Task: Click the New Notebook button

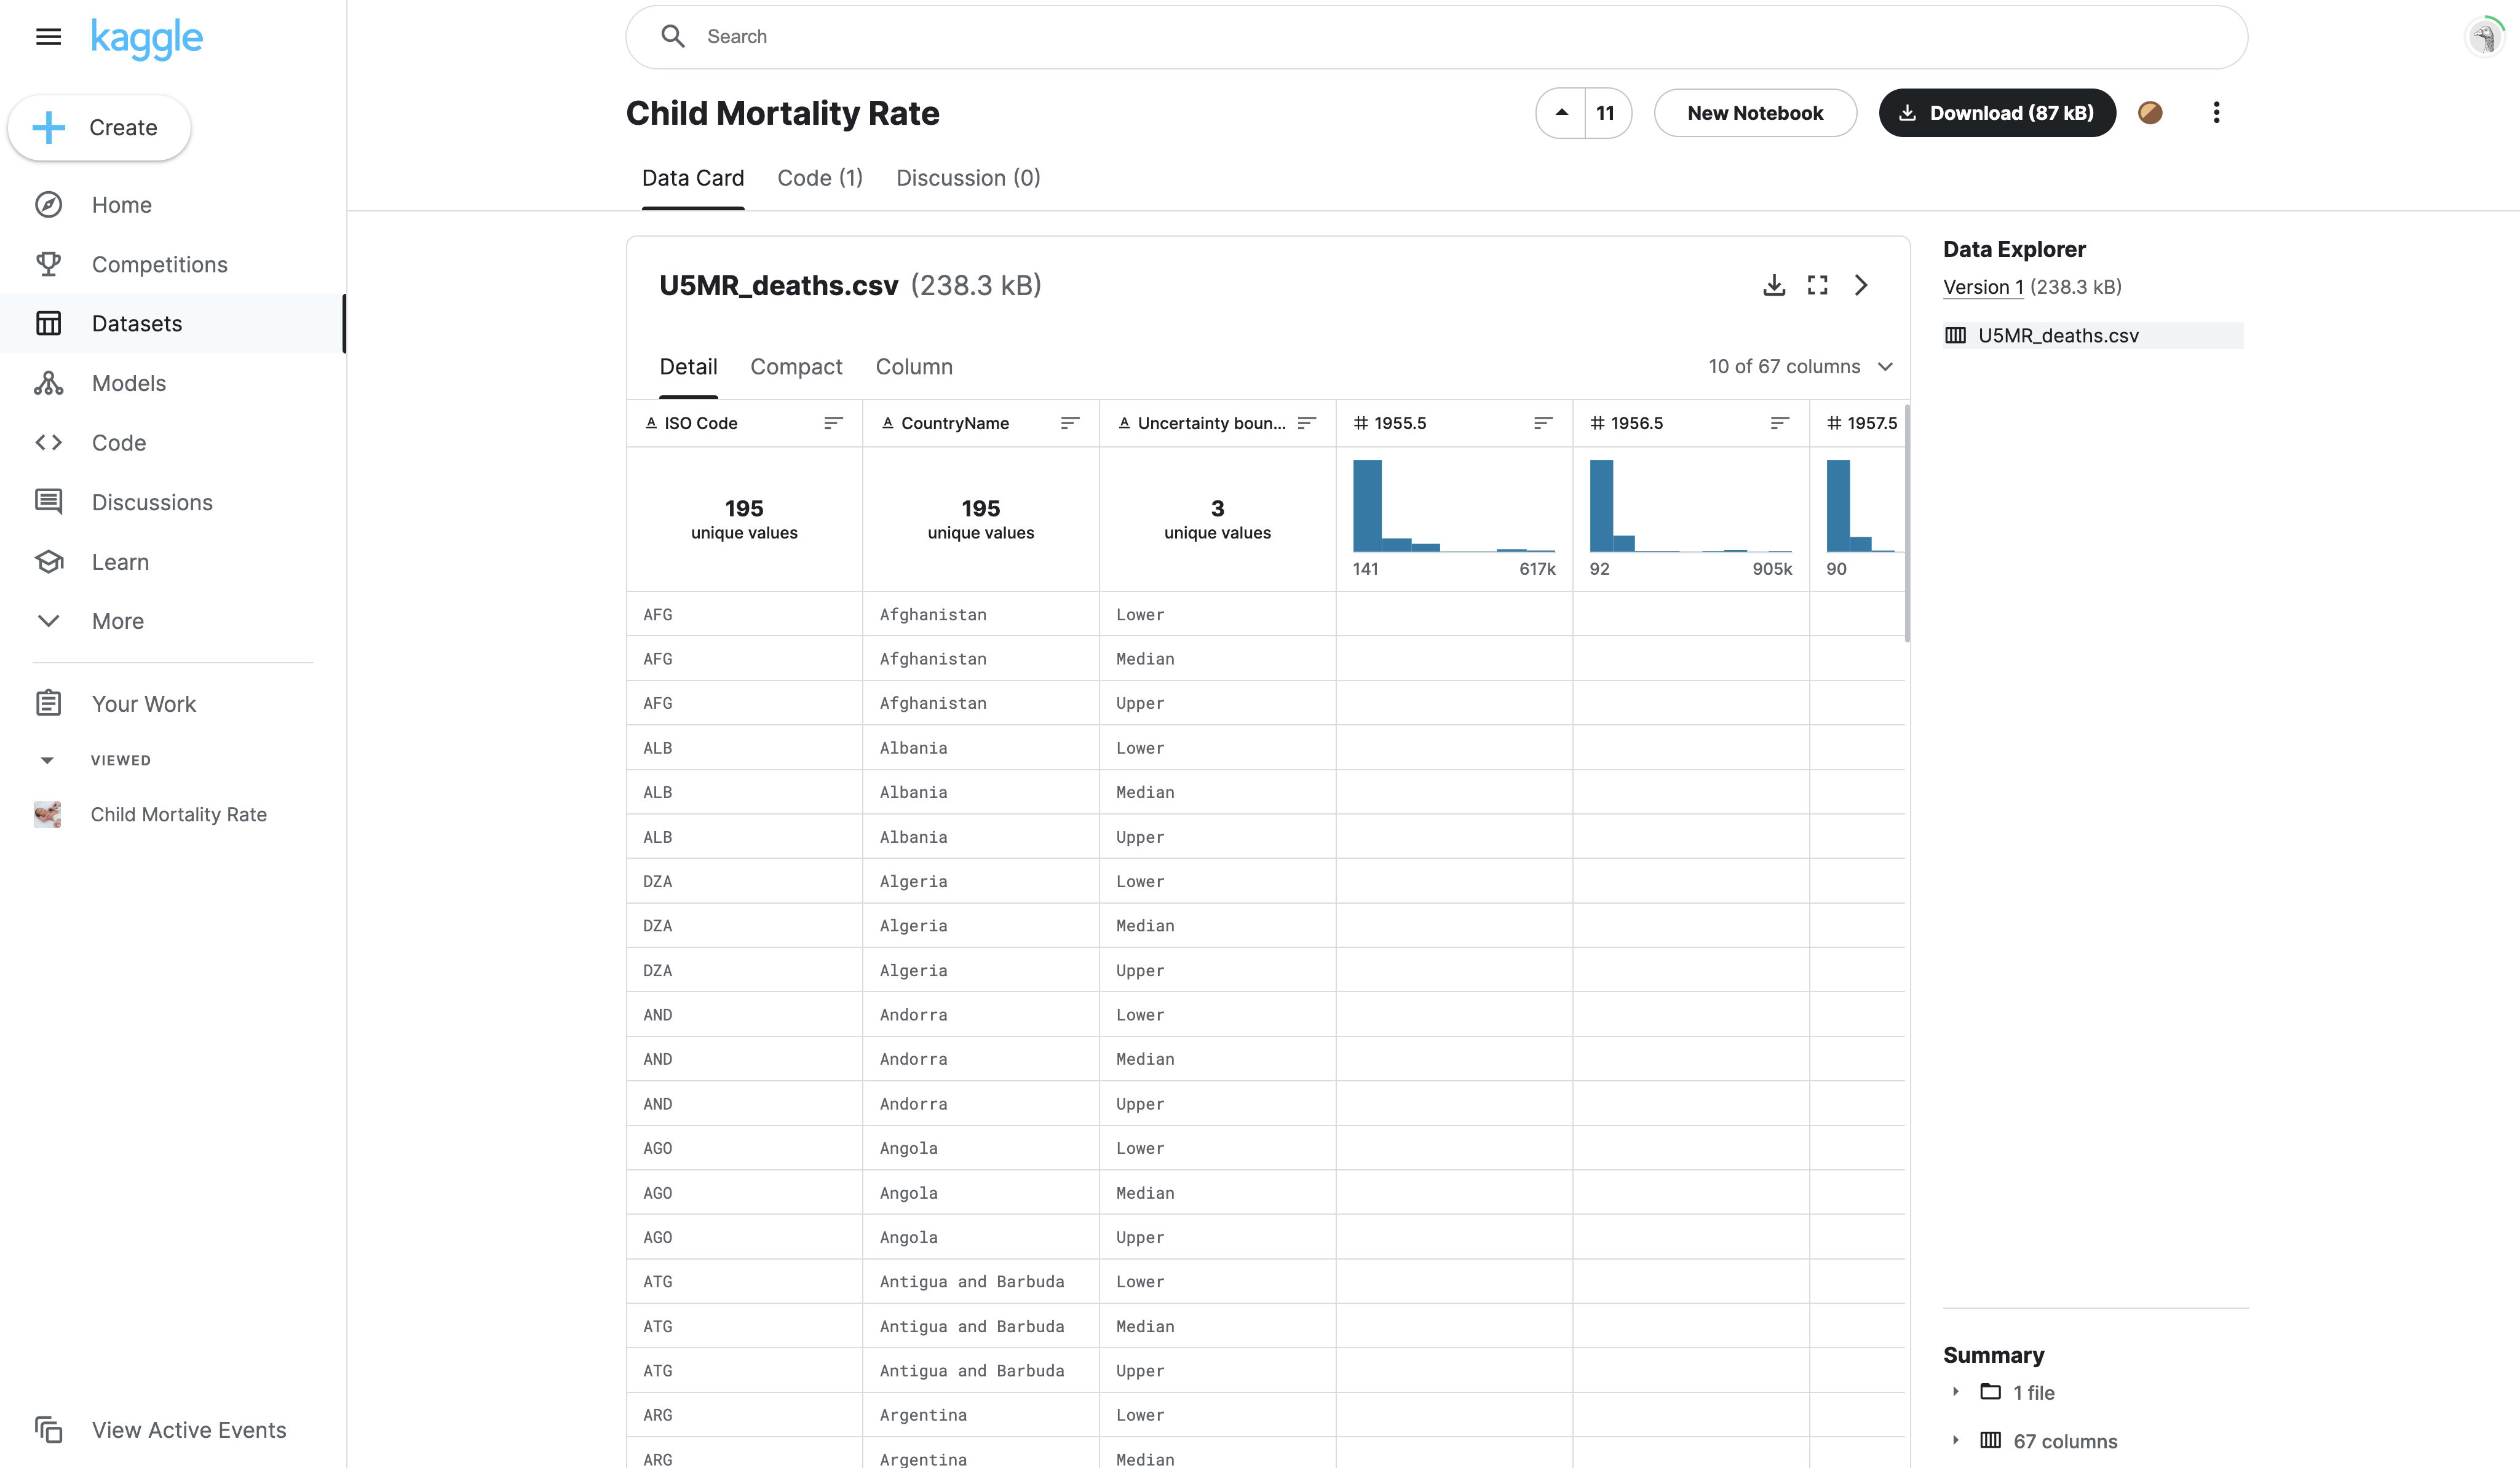Action: pos(1754,113)
